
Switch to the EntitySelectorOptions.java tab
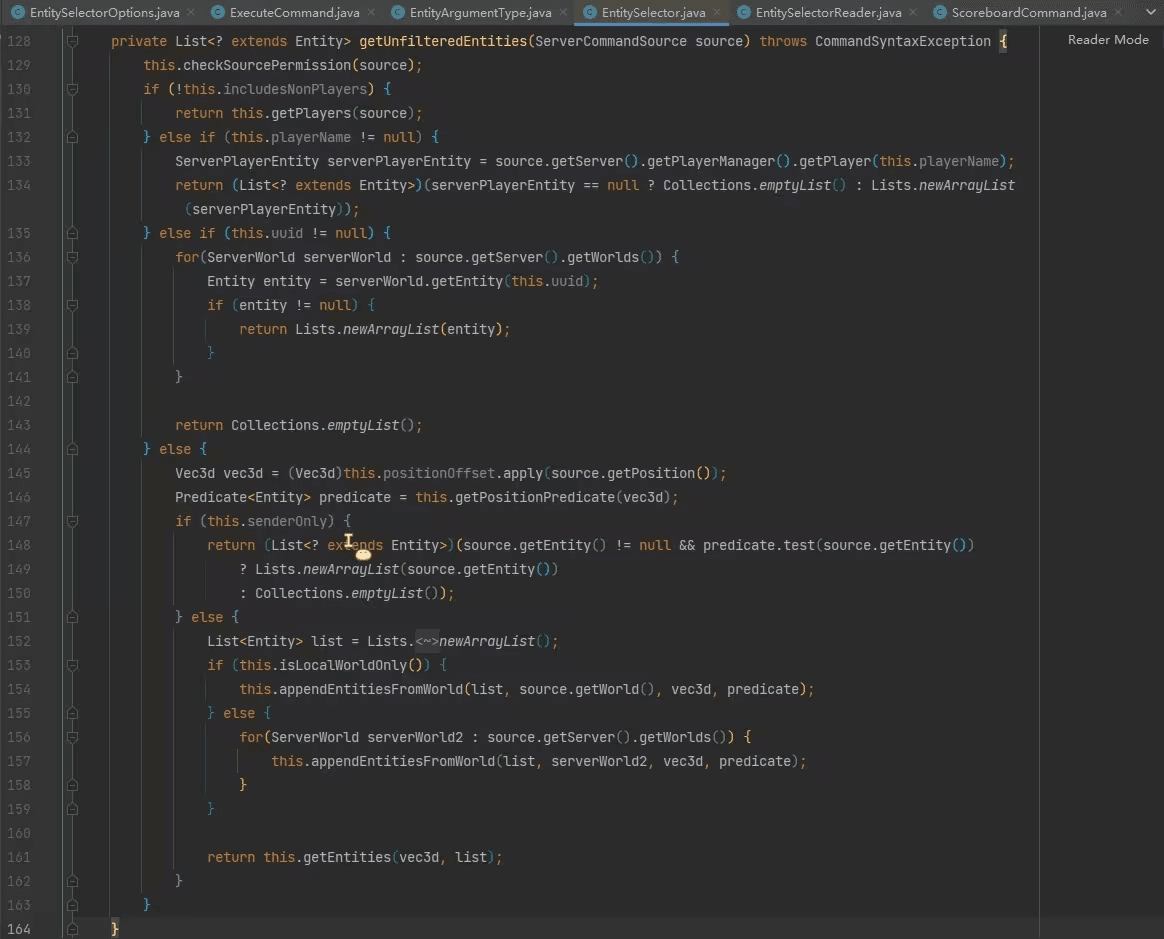coord(105,13)
